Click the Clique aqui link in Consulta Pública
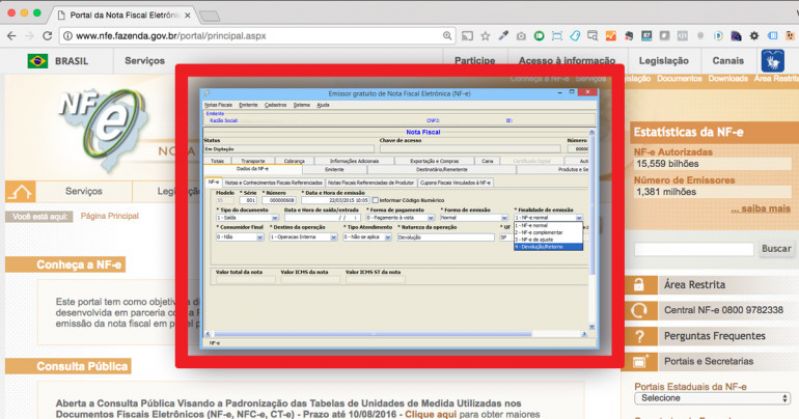The image size is (799, 419). (431, 414)
